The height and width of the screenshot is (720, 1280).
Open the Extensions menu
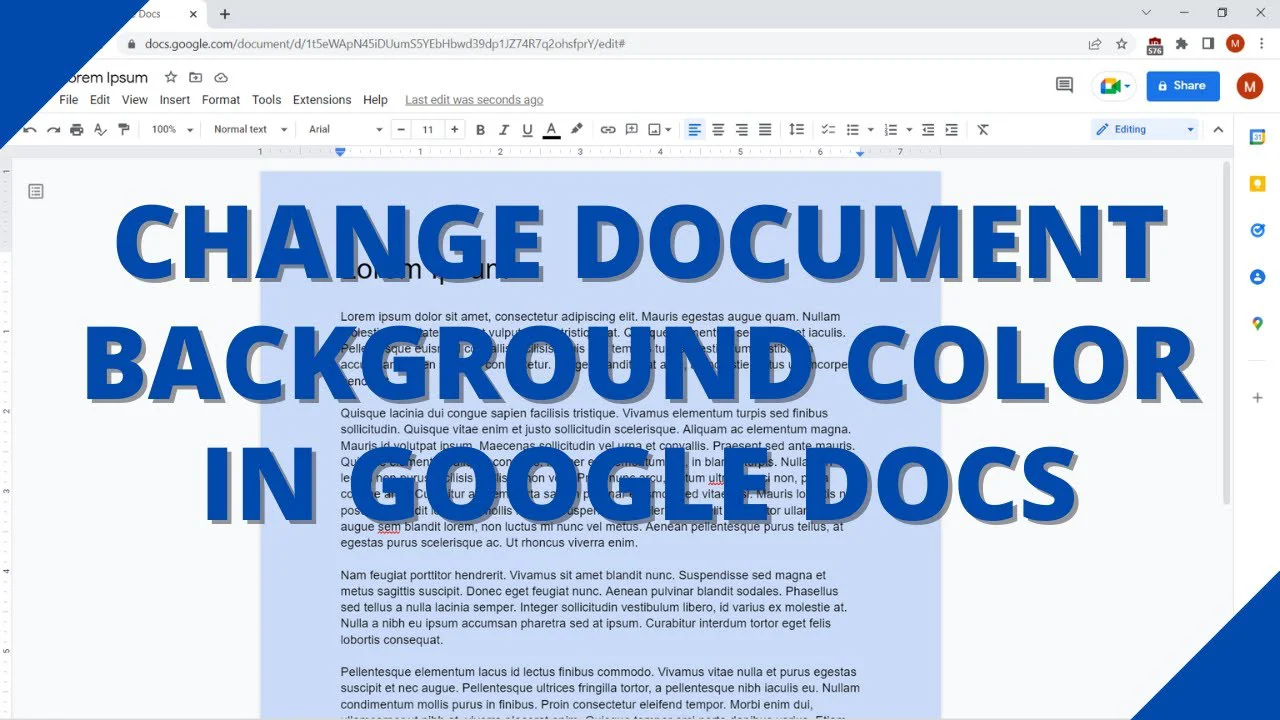point(322,100)
